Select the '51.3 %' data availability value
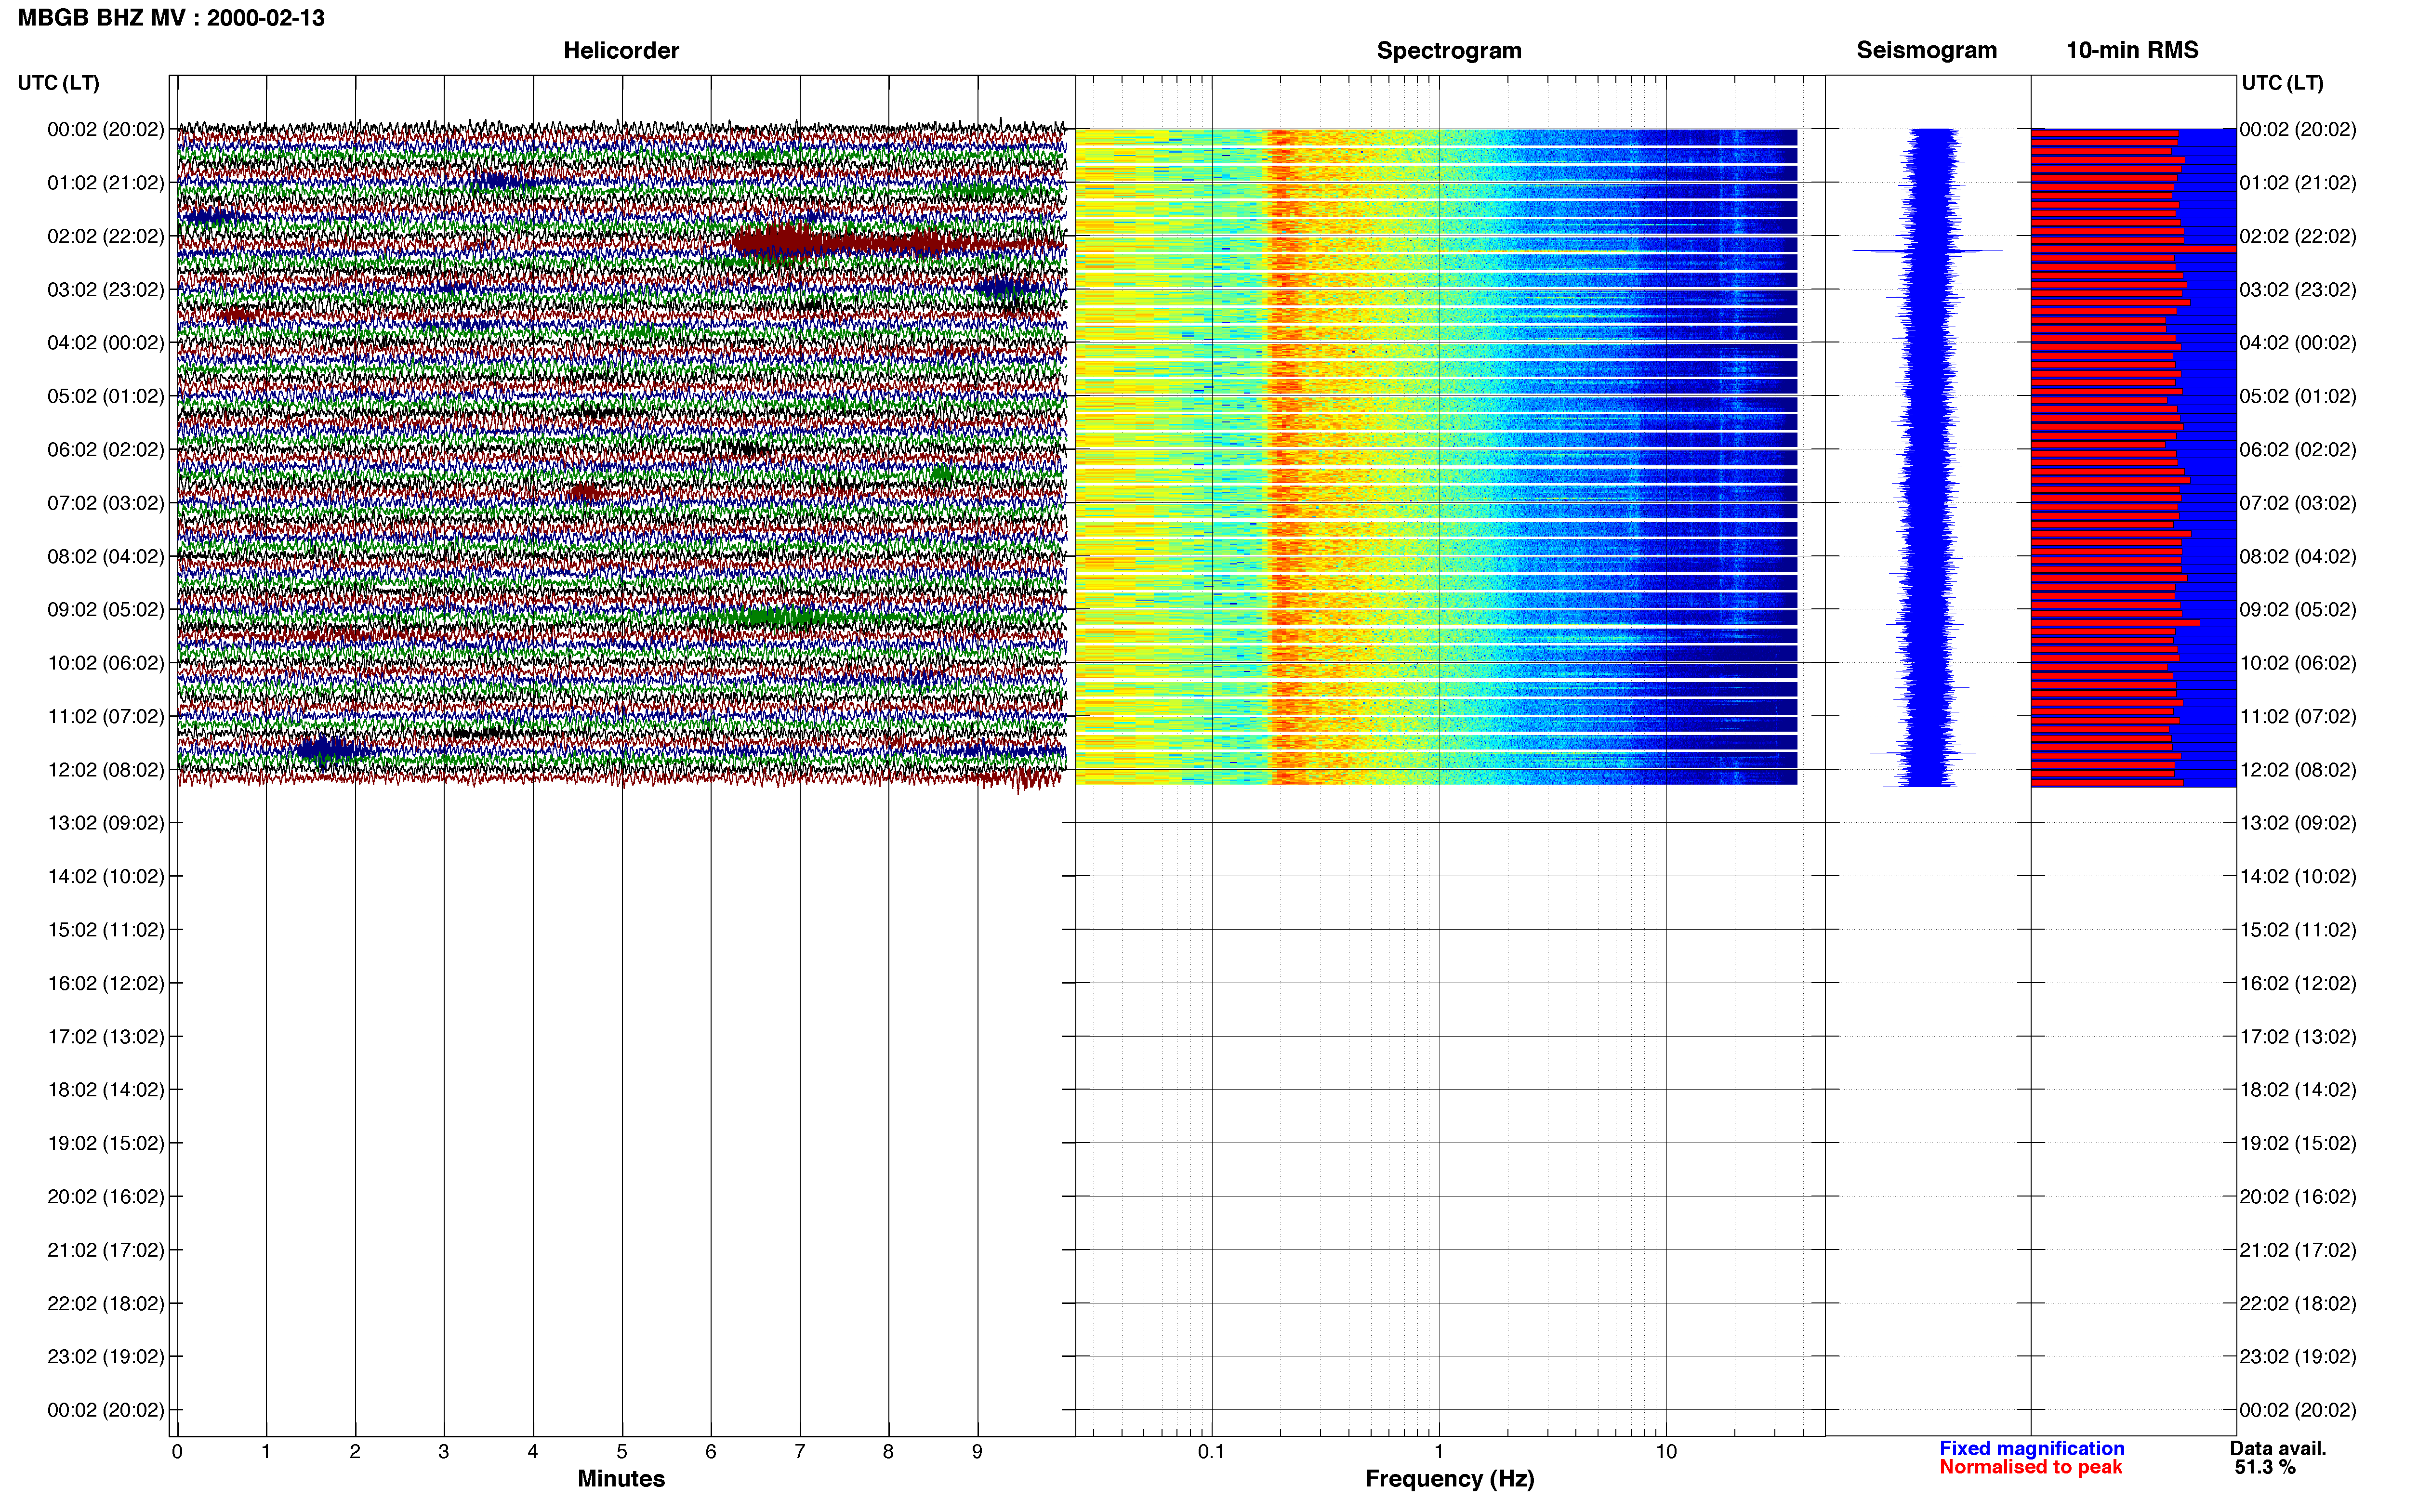2418x1512 pixels. pos(2265,1467)
